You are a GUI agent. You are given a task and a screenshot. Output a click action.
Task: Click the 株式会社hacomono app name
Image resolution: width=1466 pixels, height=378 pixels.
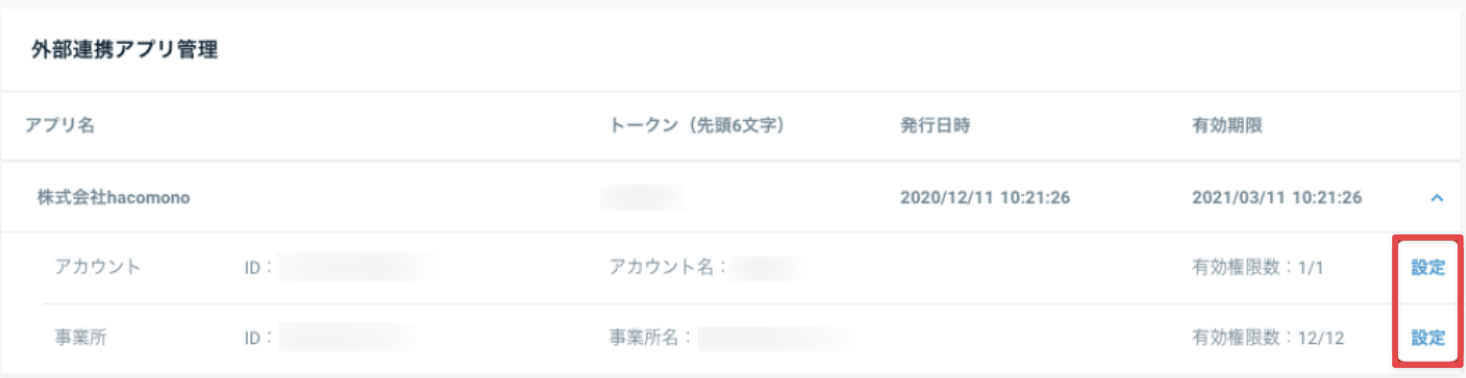coord(114,198)
